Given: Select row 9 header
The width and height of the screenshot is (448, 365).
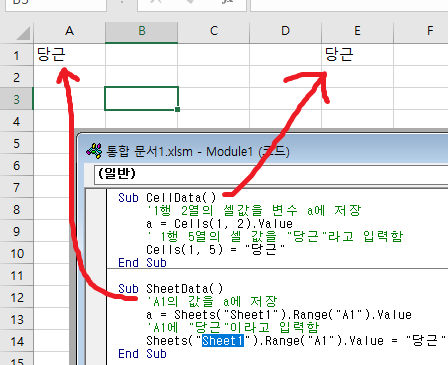Looking at the screenshot, I should tap(17, 231).
